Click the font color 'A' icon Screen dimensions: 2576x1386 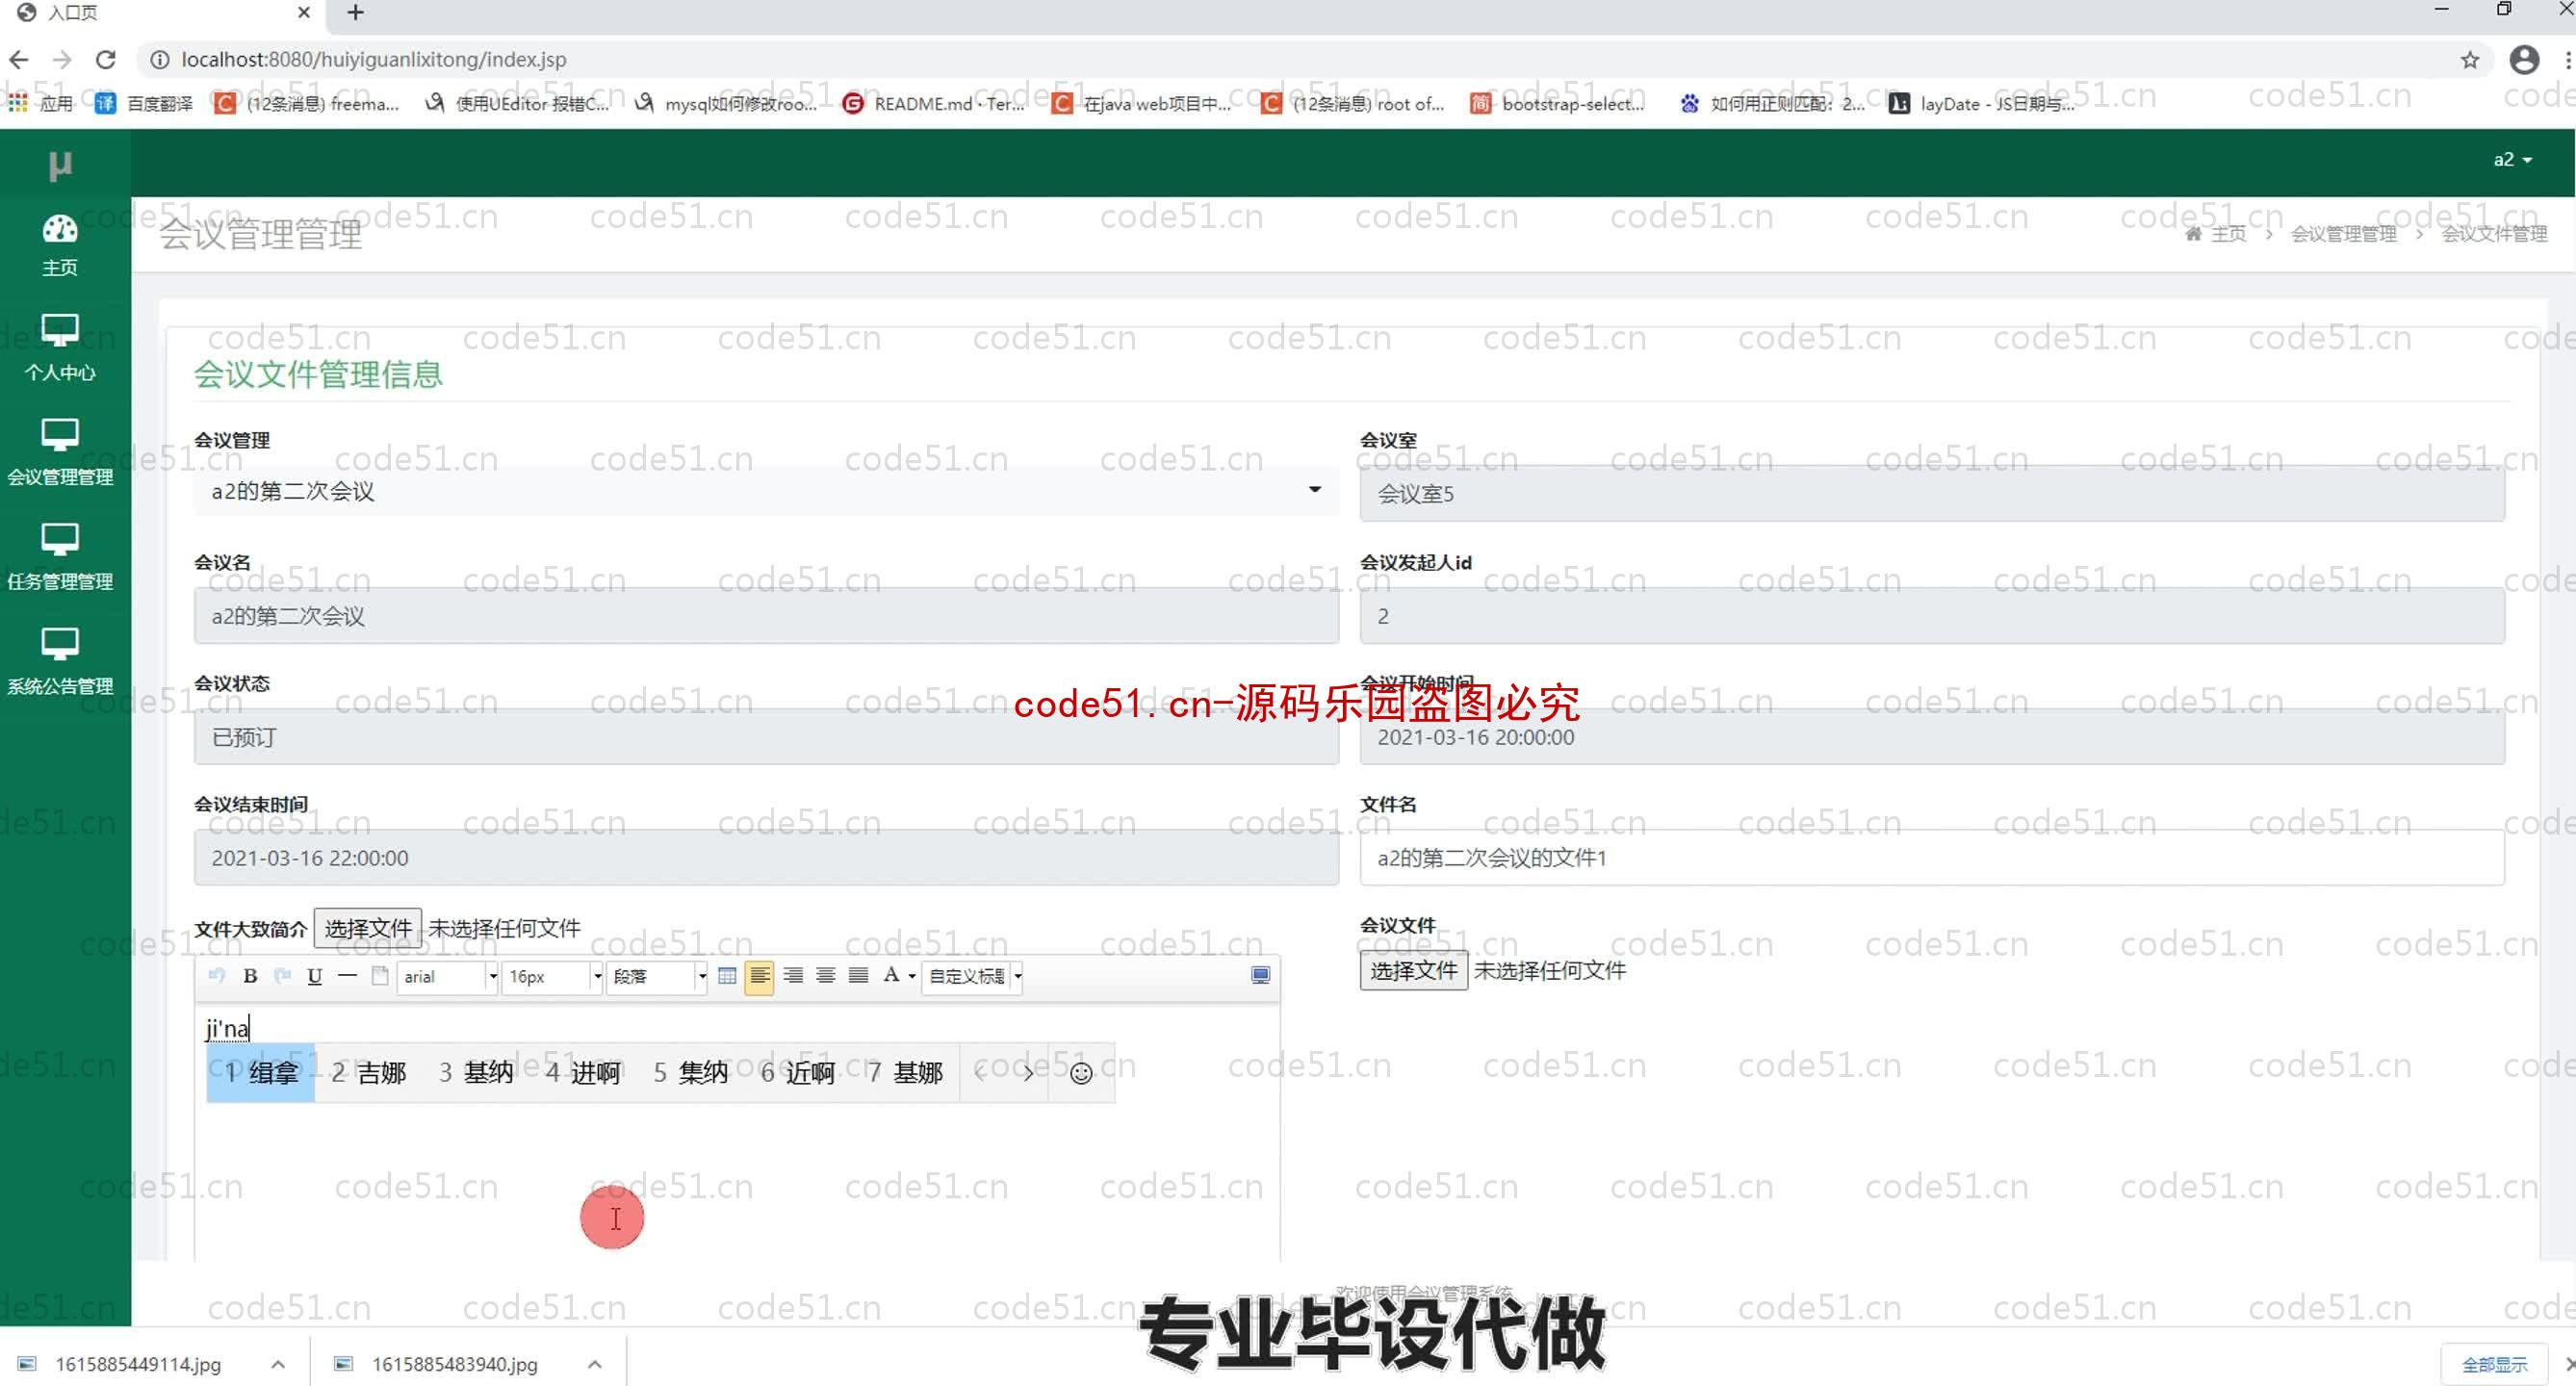[891, 976]
